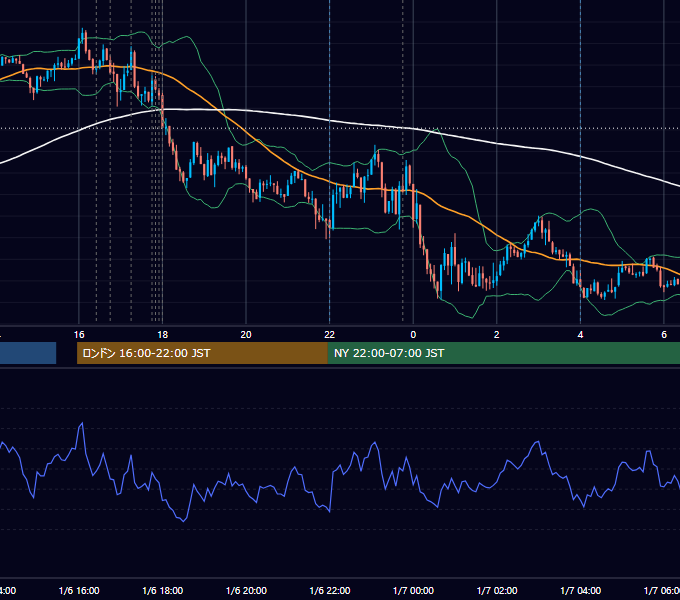Screen dimensions: 680x600
Task: Click the 1/6 16:00 time label
Action: pyautogui.click(x=79, y=590)
